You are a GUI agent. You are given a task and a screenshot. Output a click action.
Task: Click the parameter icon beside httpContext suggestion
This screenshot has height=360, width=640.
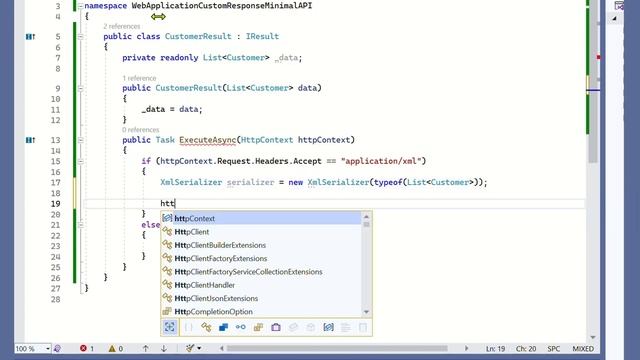pyautogui.click(x=167, y=218)
